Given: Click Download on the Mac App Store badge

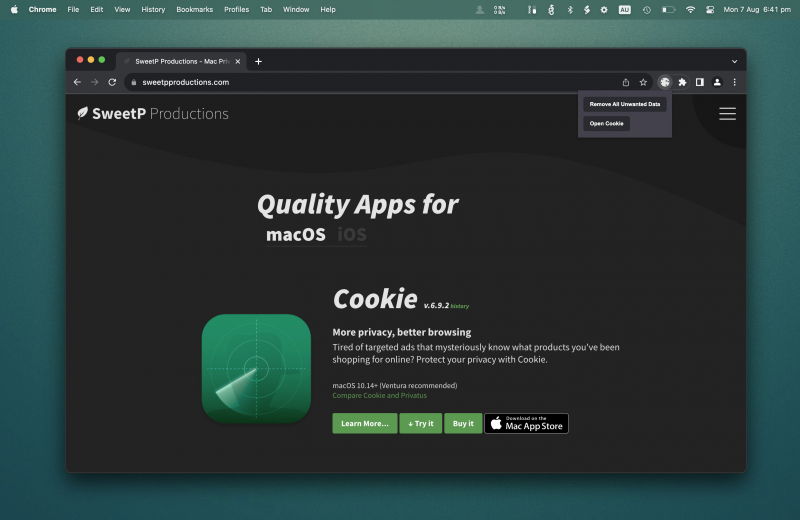Looking at the screenshot, I should (526, 424).
